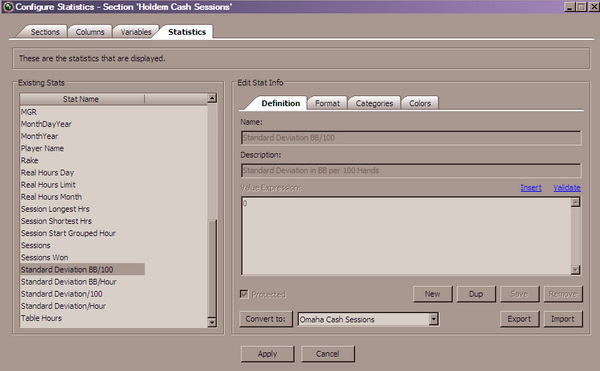Click Value Expression scroll down arrow
The height and width of the screenshot is (371, 600).
click(x=576, y=270)
